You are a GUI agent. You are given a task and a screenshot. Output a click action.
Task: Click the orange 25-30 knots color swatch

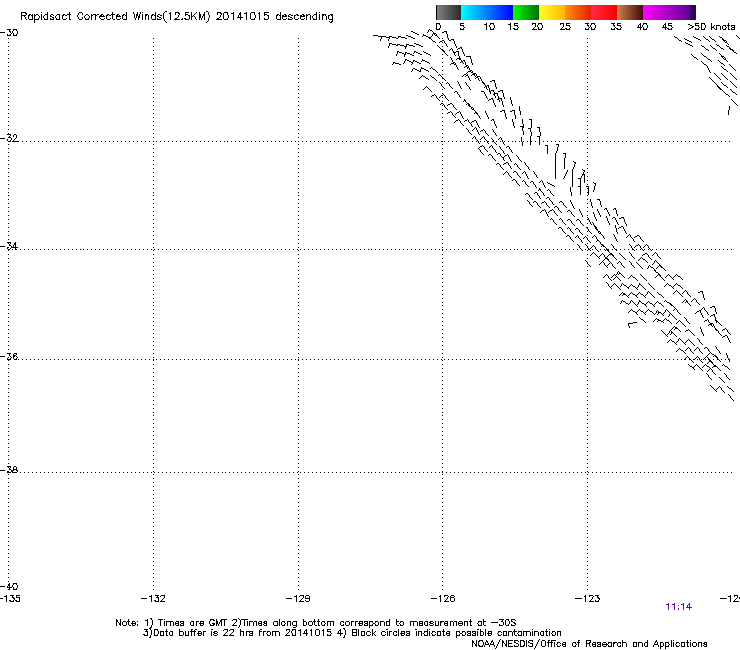578,12
